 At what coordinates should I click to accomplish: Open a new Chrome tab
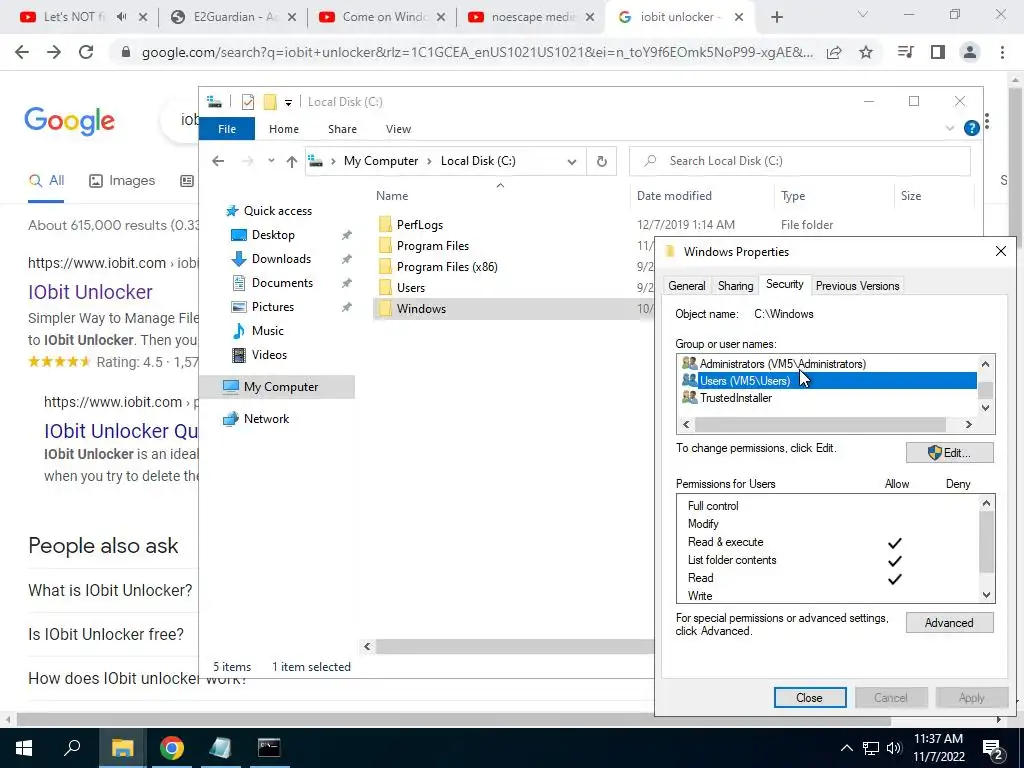(x=776, y=17)
